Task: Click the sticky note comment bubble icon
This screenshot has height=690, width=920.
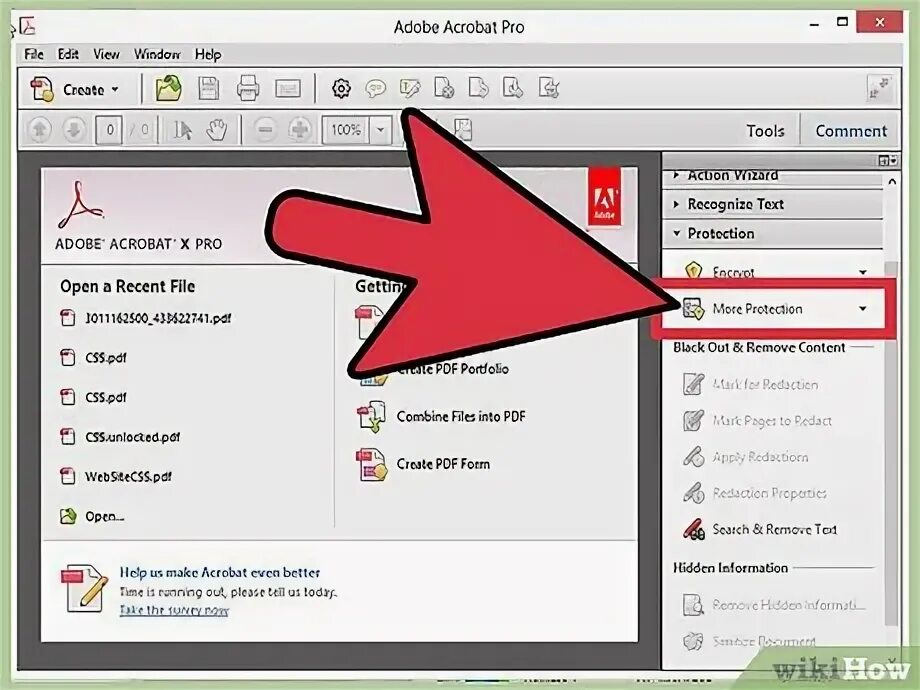Action: [375, 89]
